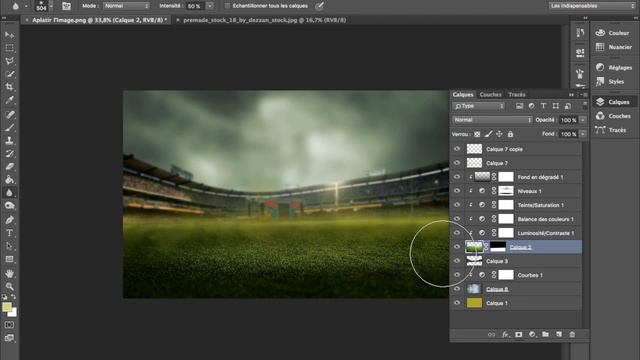640x360 pixels.
Task: Select the History Brush tool
Action: [9, 153]
